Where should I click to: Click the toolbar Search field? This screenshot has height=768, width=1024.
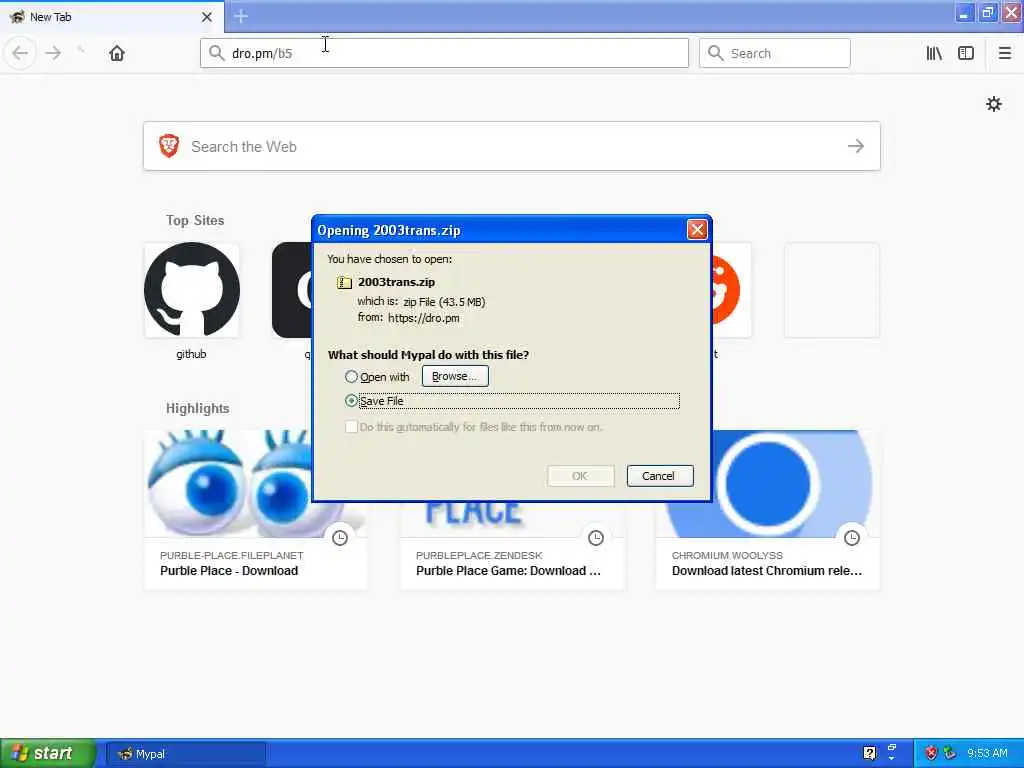pyautogui.click(x=775, y=53)
